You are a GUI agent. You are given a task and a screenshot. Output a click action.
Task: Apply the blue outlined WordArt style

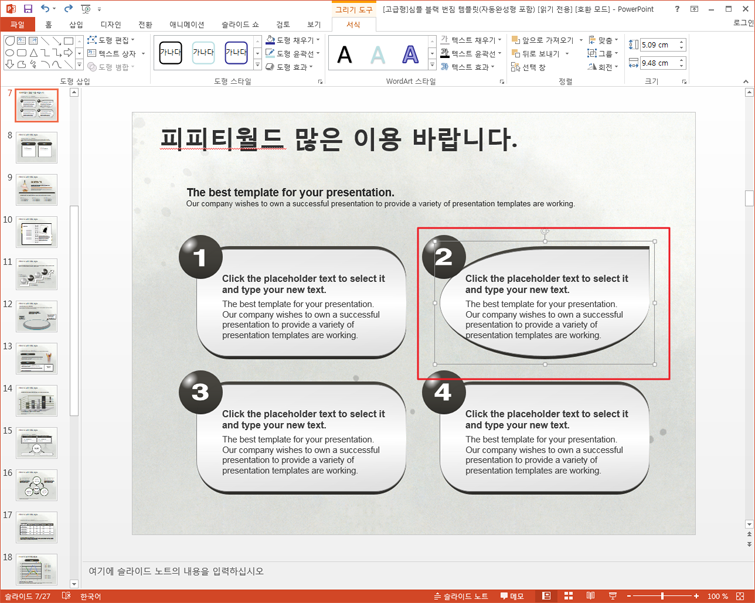[410, 54]
